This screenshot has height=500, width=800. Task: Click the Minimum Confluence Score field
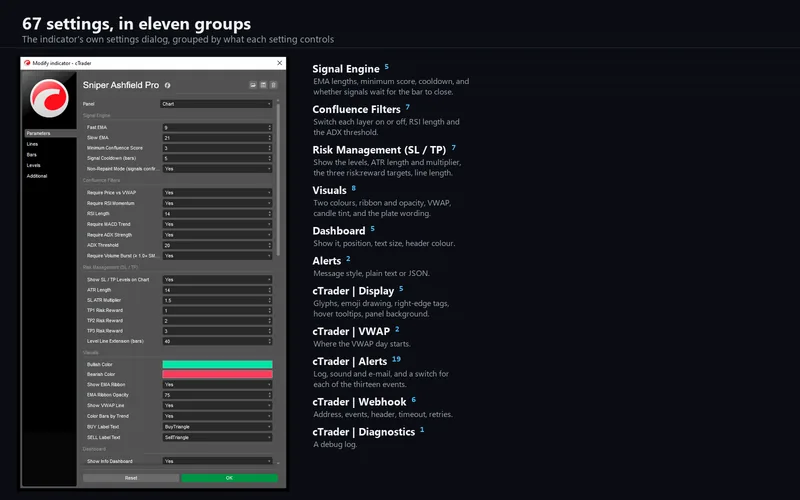click(215, 148)
